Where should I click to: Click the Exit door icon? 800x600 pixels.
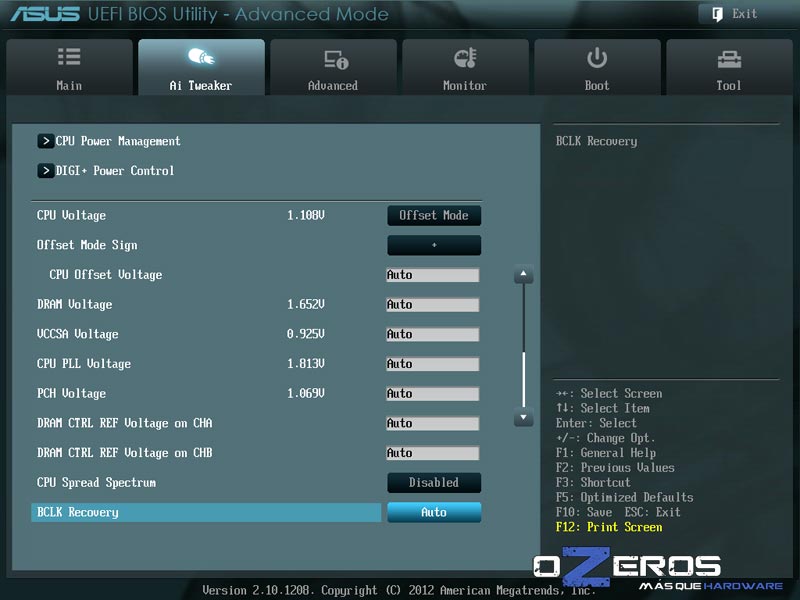[717, 14]
